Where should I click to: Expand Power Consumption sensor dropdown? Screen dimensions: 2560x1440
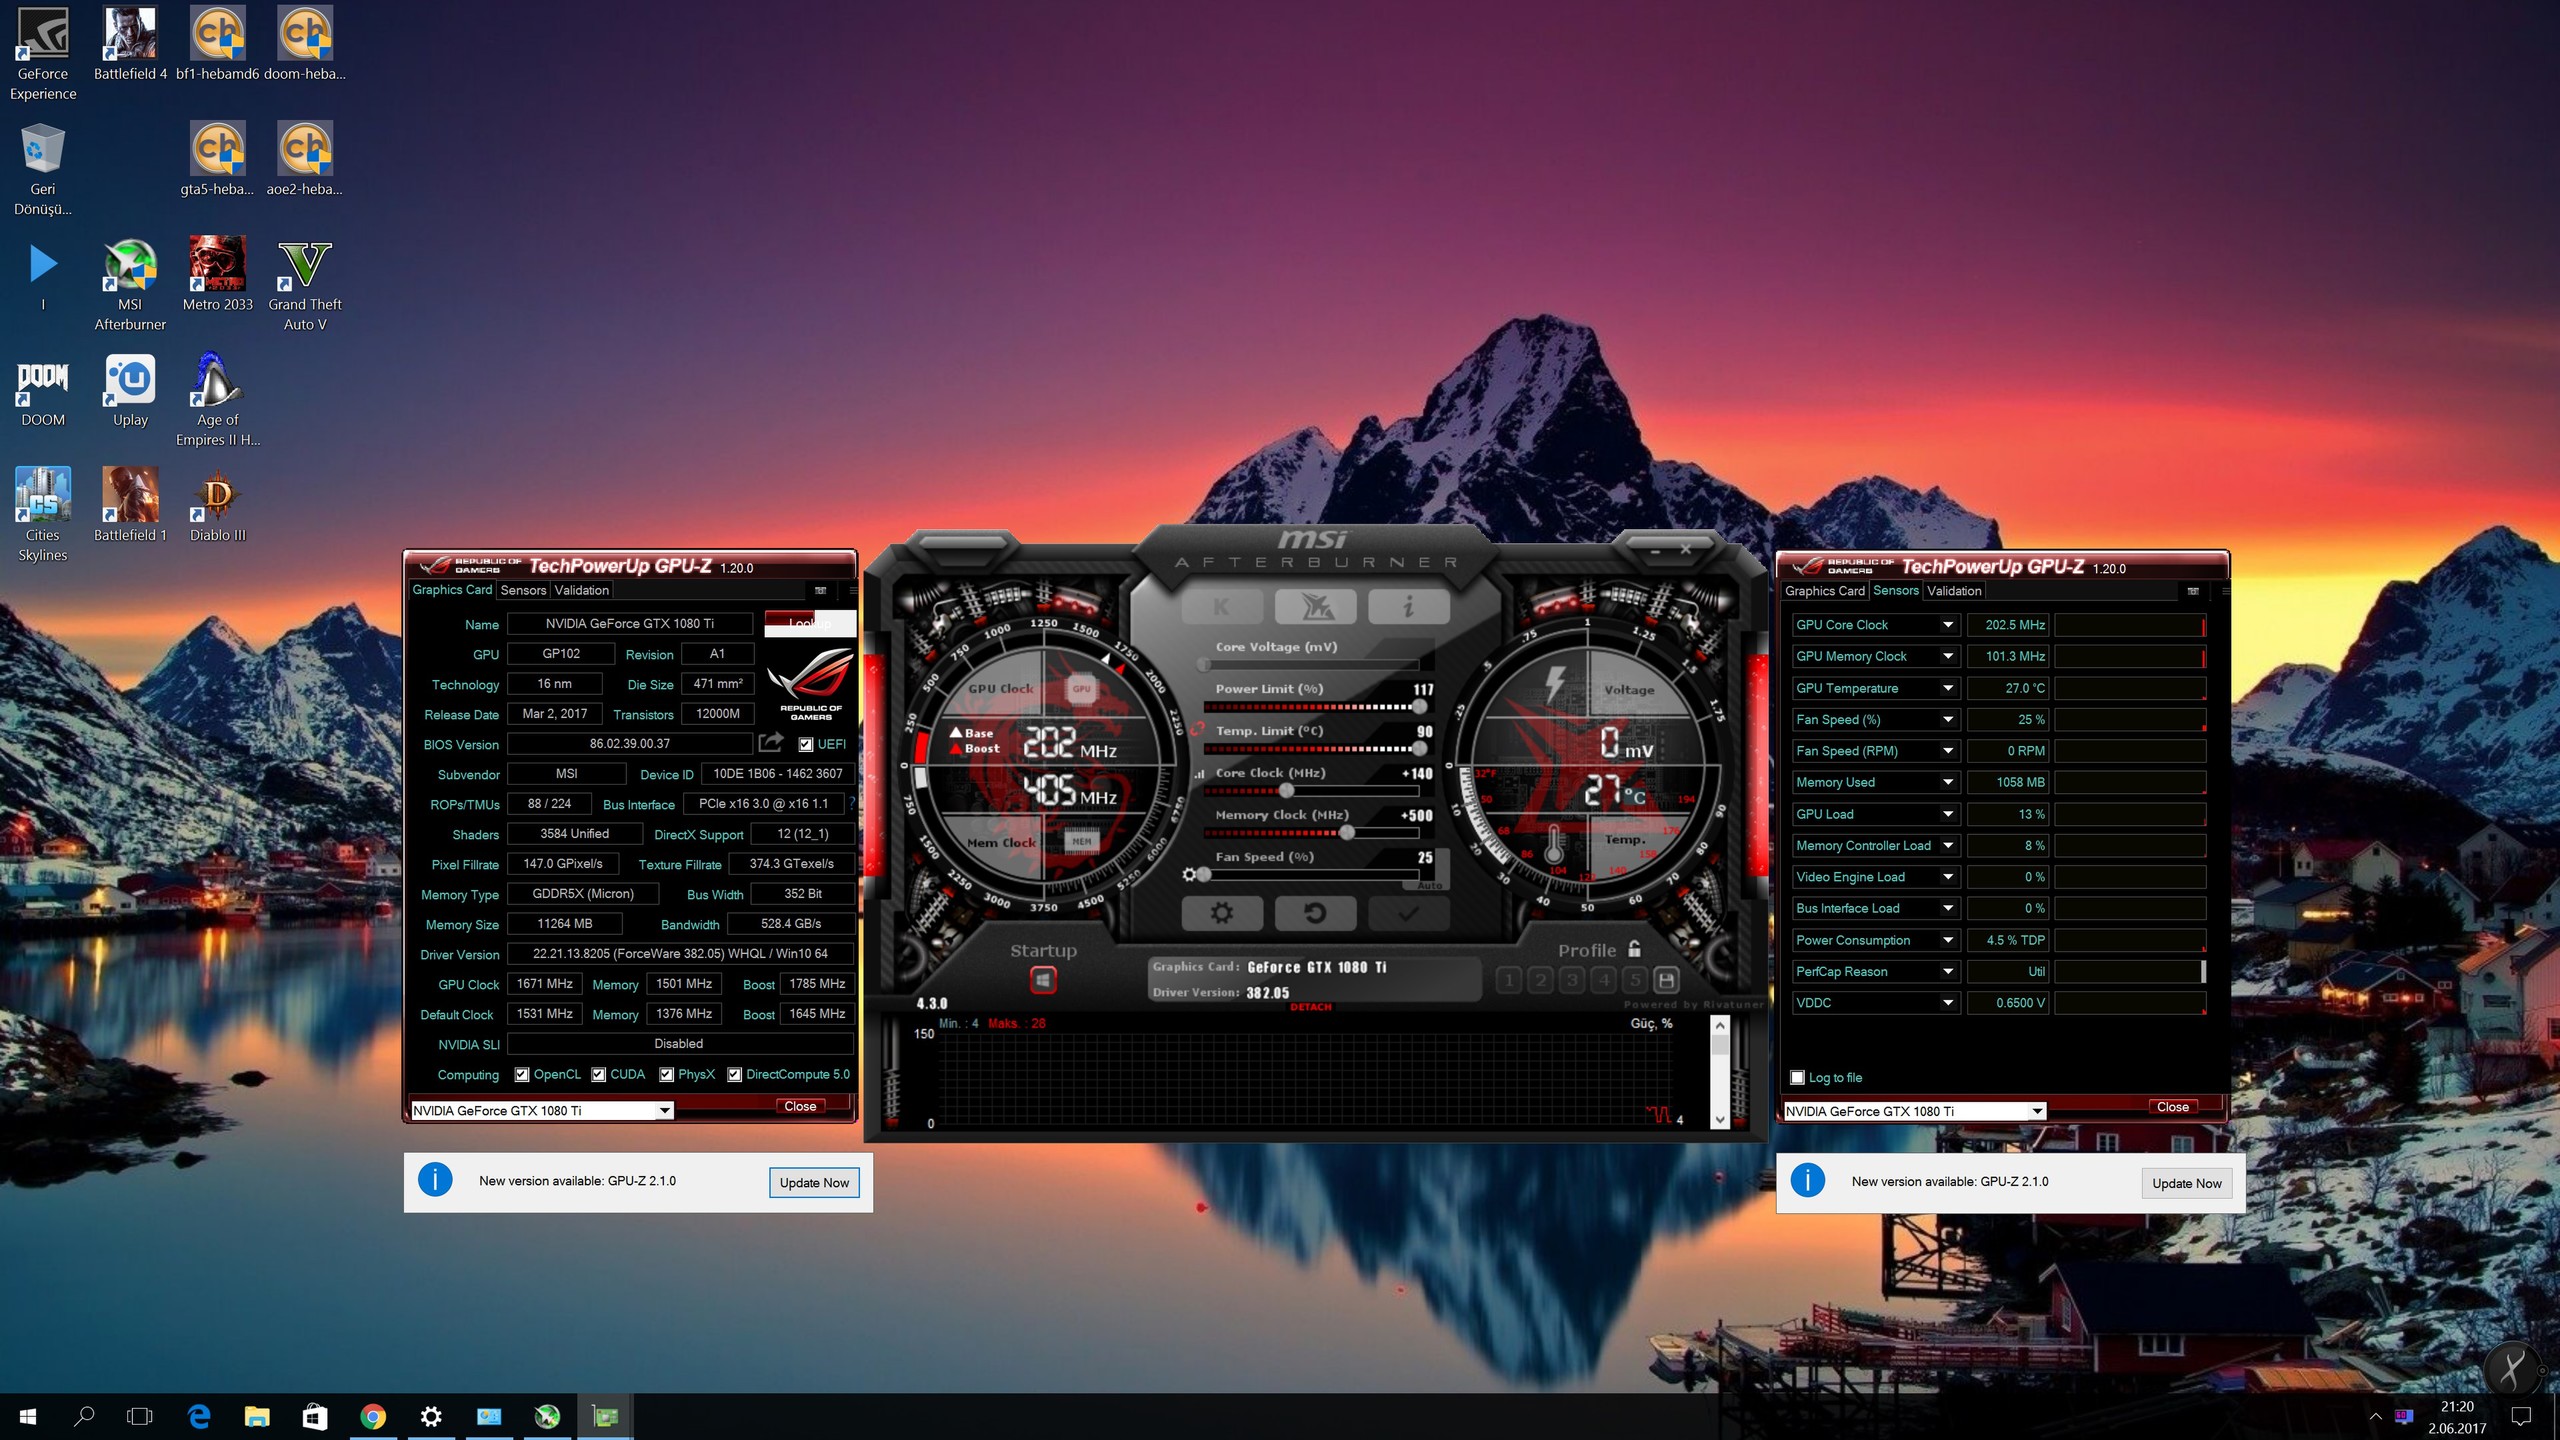coord(1947,940)
